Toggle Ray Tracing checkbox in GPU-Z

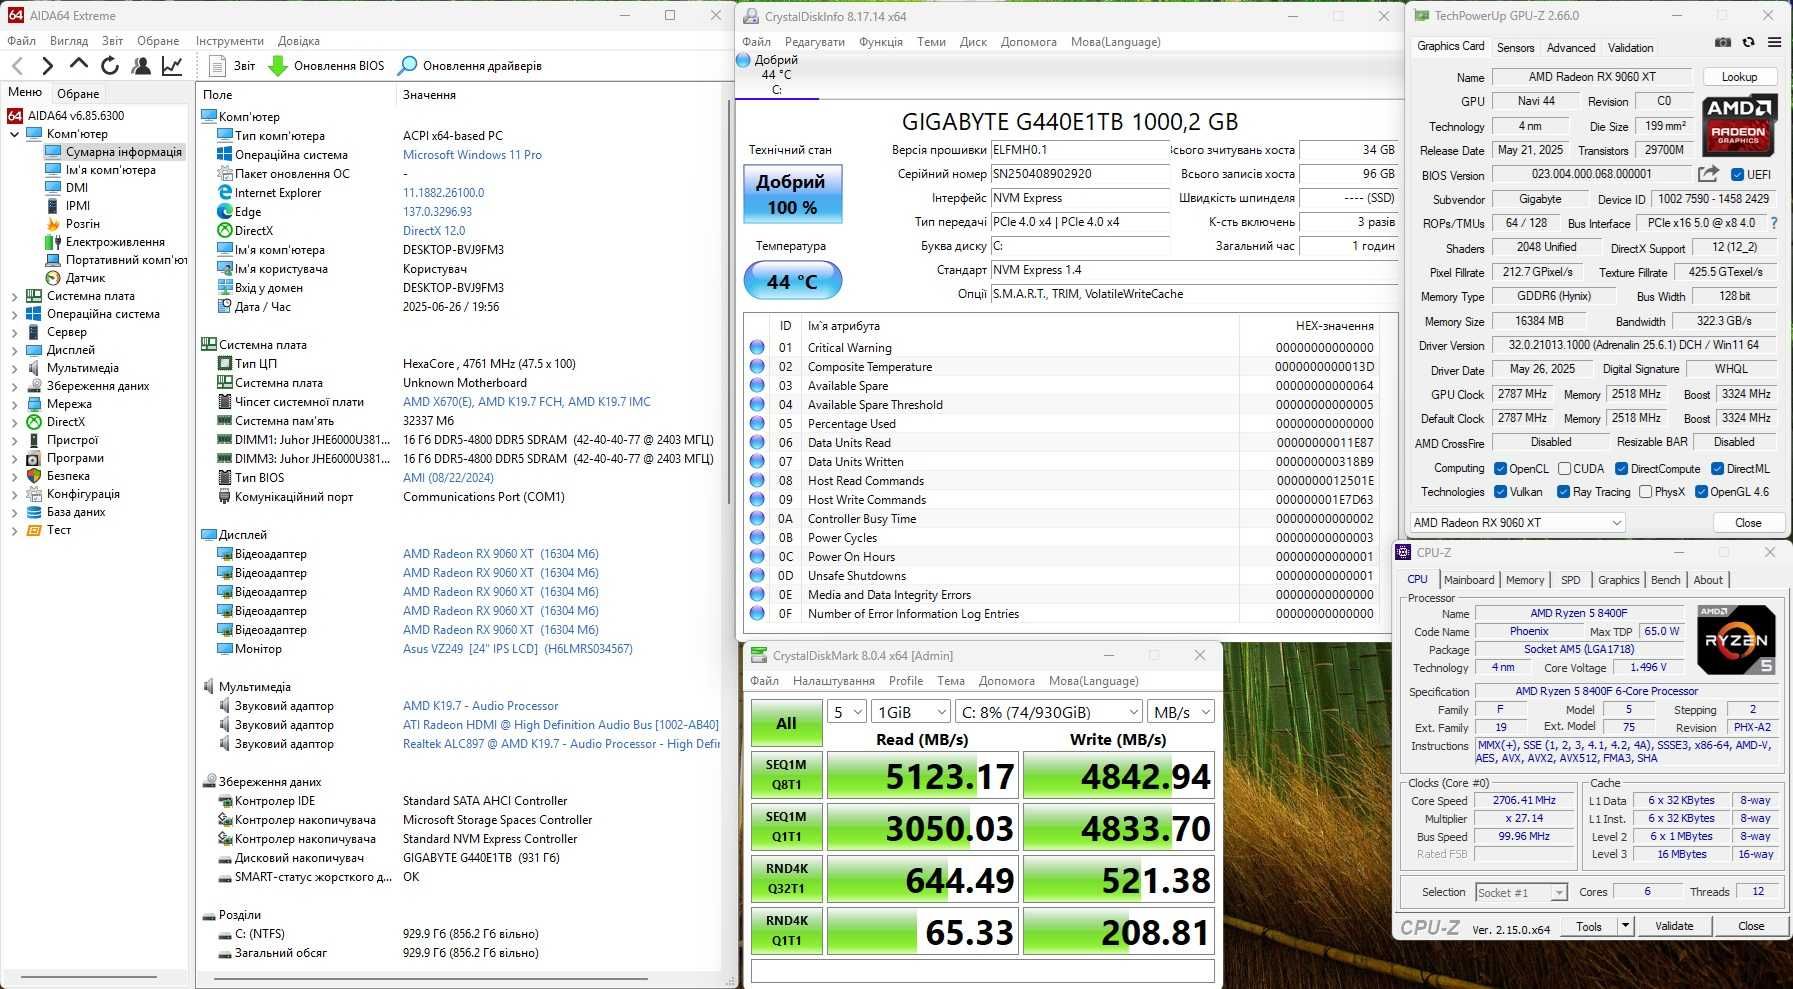(1563, 492)
